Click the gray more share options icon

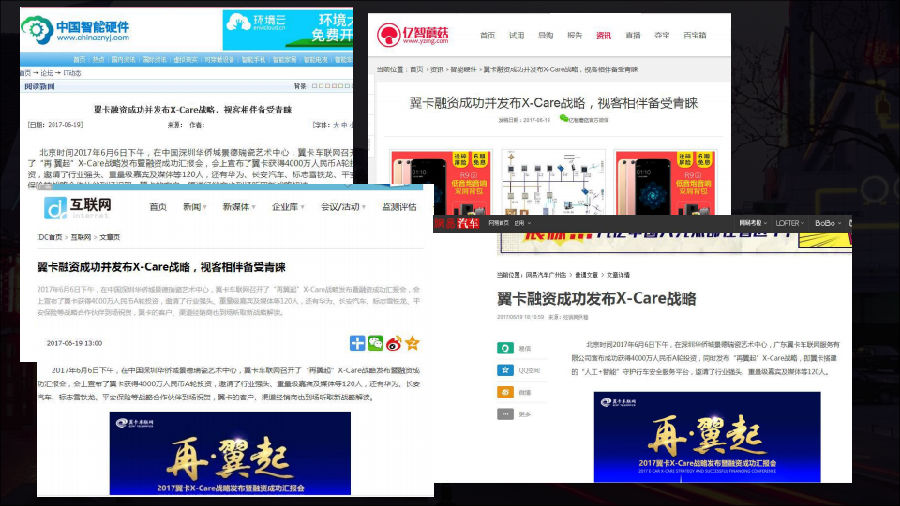click(x=506, y=413)
